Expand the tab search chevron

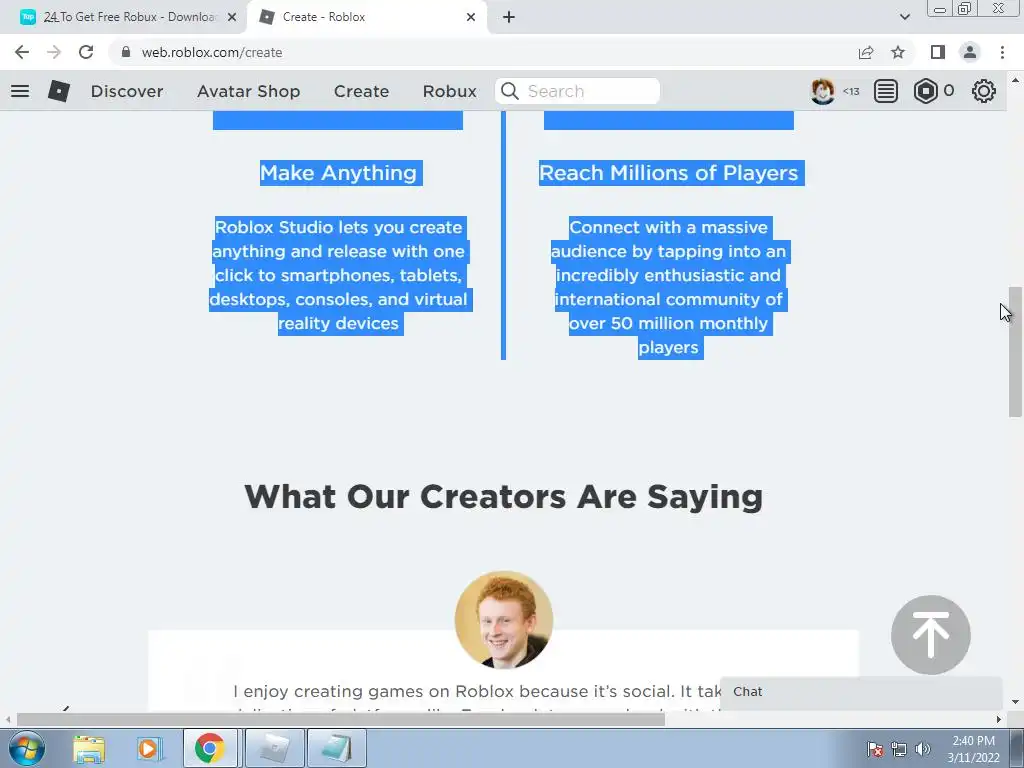tap(904, 17)
